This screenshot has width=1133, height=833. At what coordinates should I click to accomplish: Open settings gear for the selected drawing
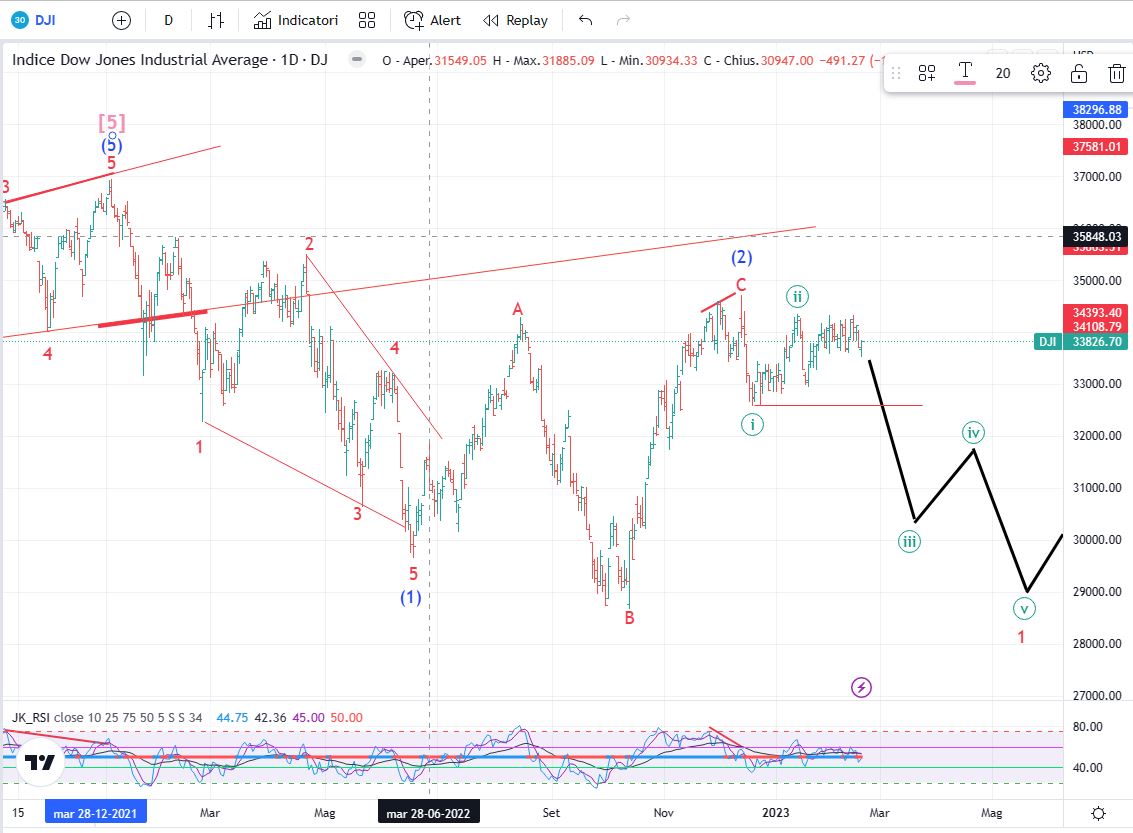(x=1041, y=72)
